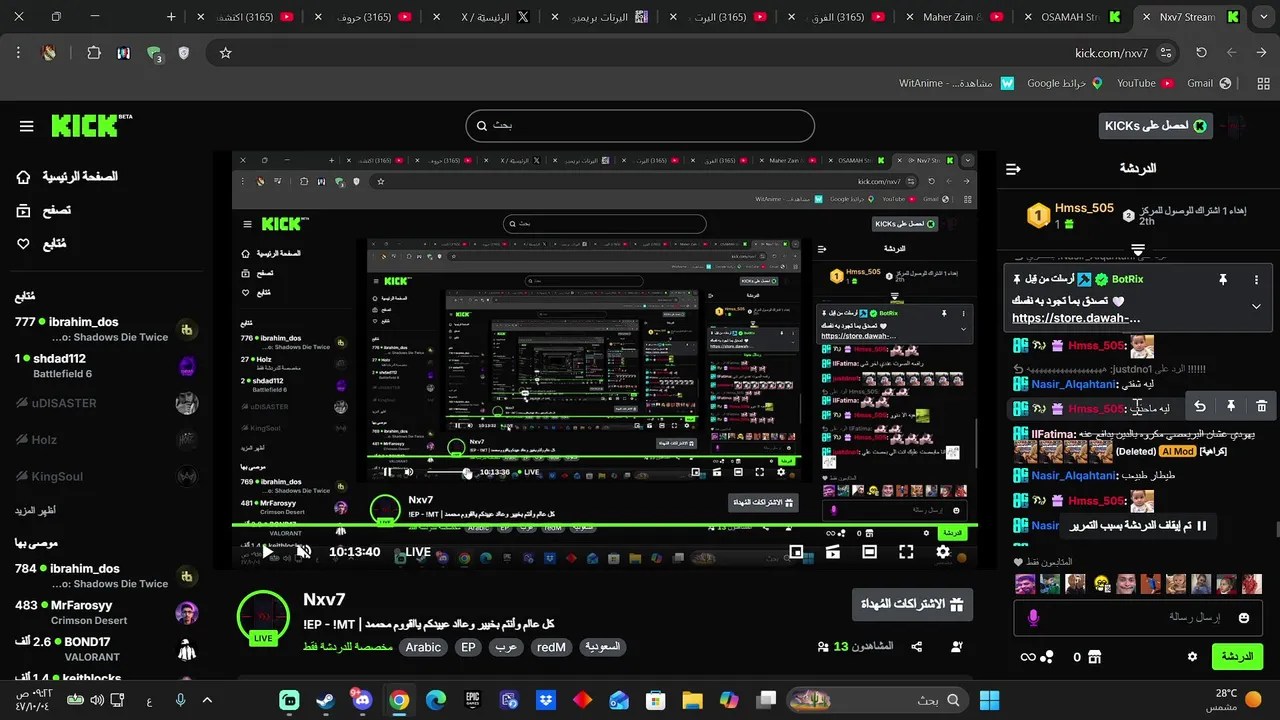Share the Nxv7 stream

pyautogui.click(x=917, y=647)
